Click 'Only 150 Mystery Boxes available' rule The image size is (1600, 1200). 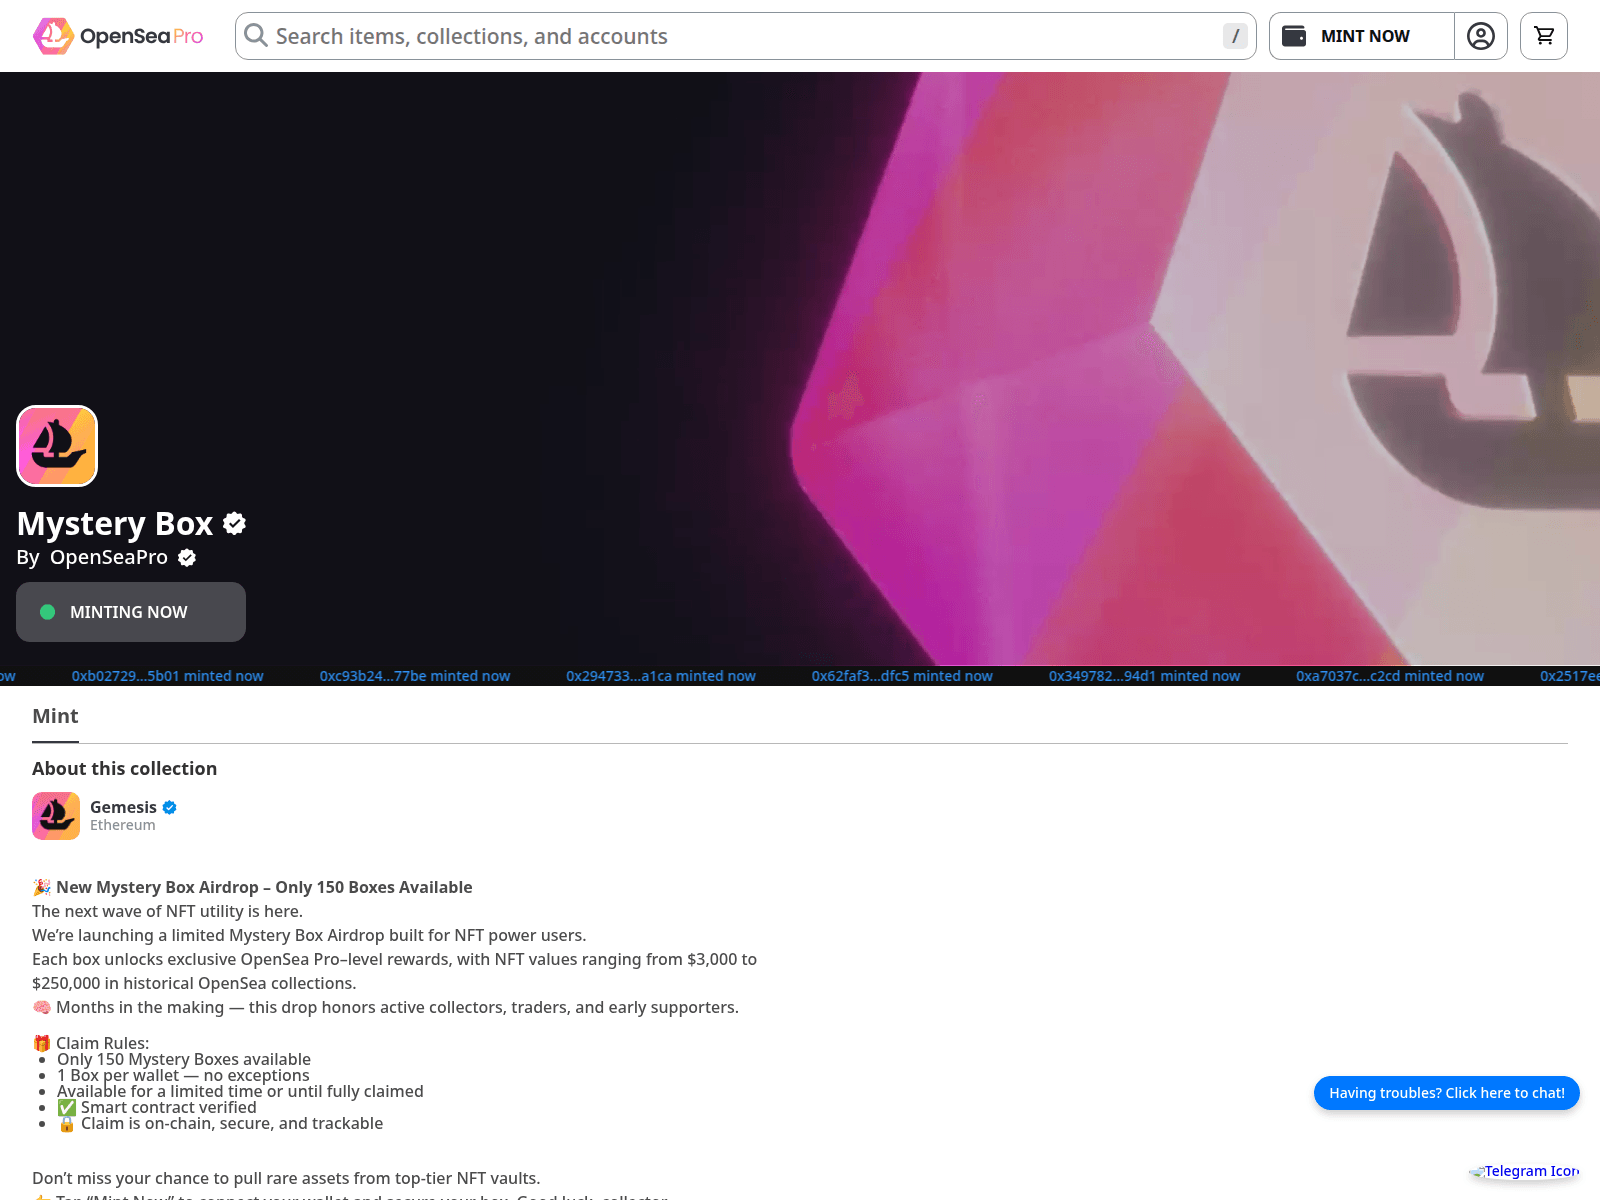click(184, 1059)
